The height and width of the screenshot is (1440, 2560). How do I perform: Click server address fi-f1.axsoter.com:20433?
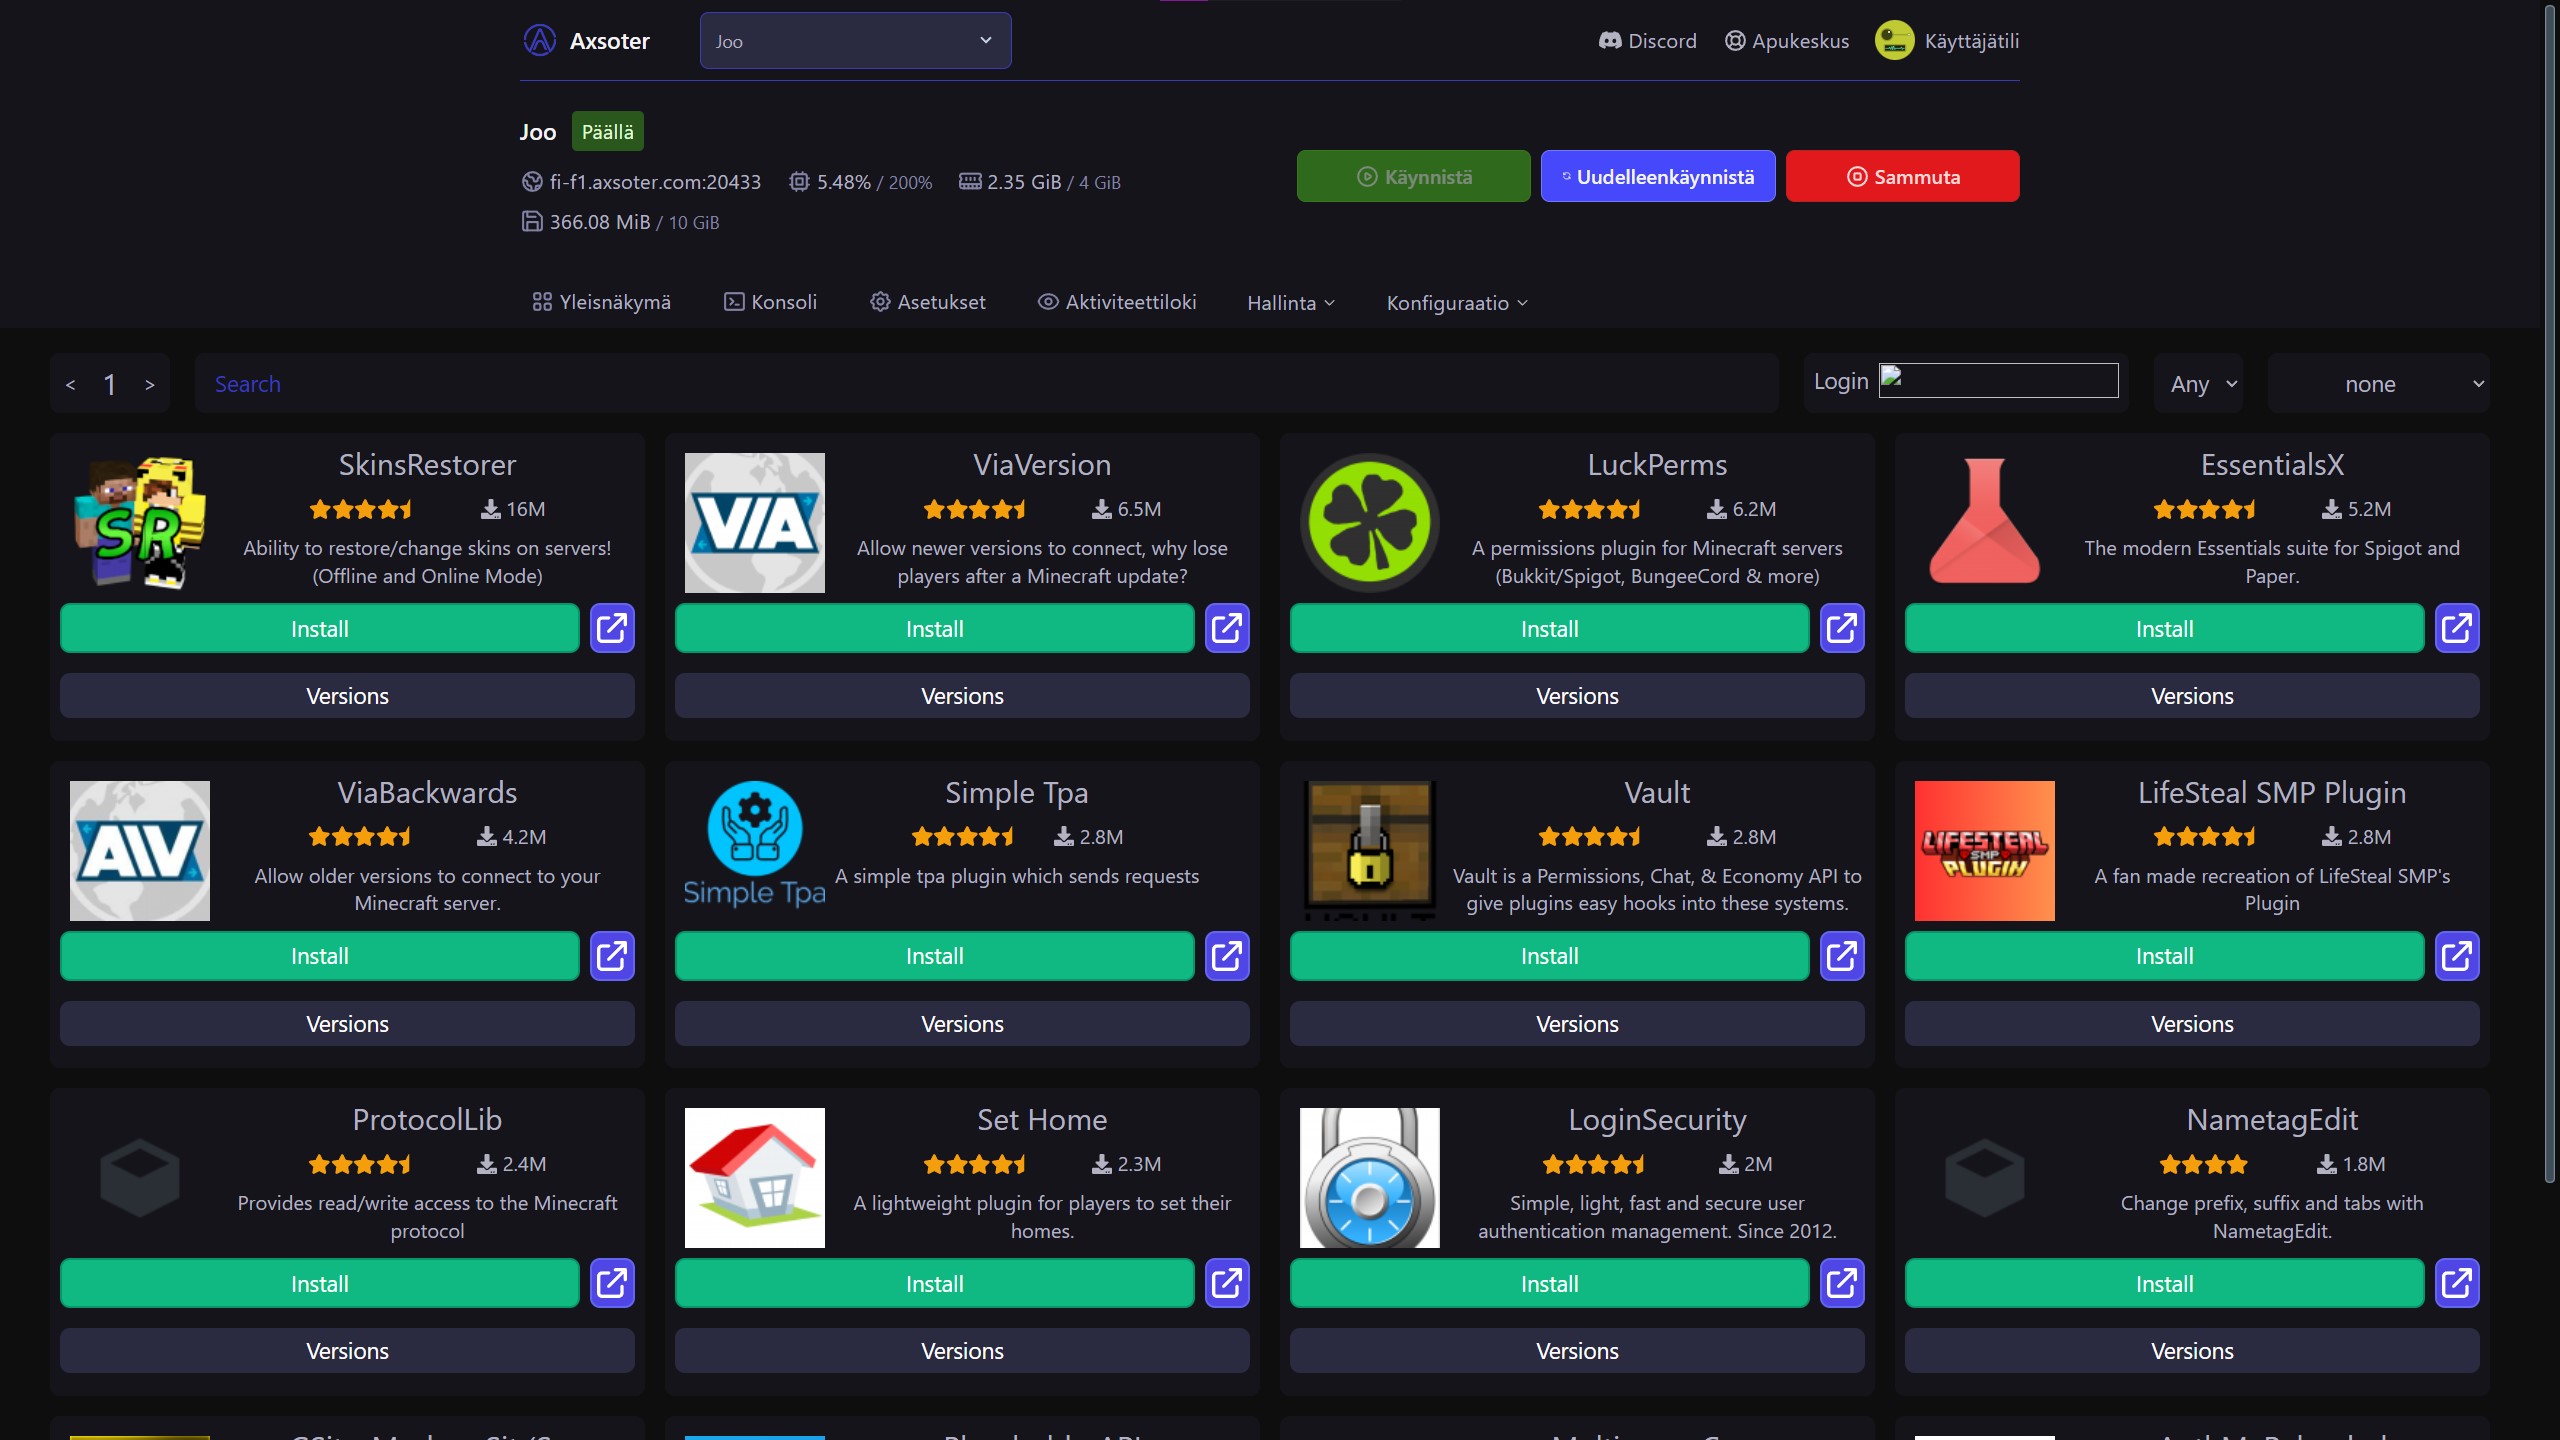click(x=655, y=182)
